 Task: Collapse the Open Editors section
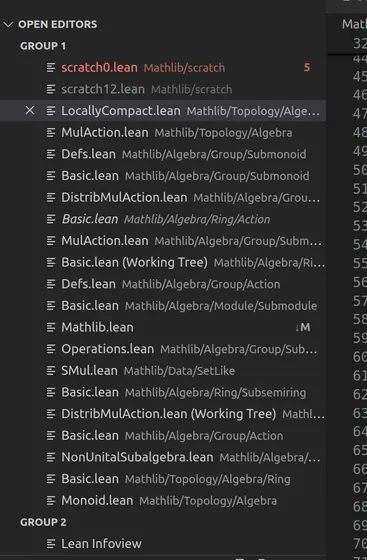click(8, 24)
